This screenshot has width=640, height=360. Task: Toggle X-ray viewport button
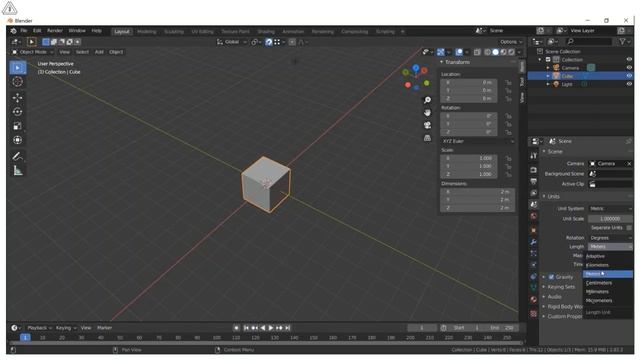tap(477, 52)
